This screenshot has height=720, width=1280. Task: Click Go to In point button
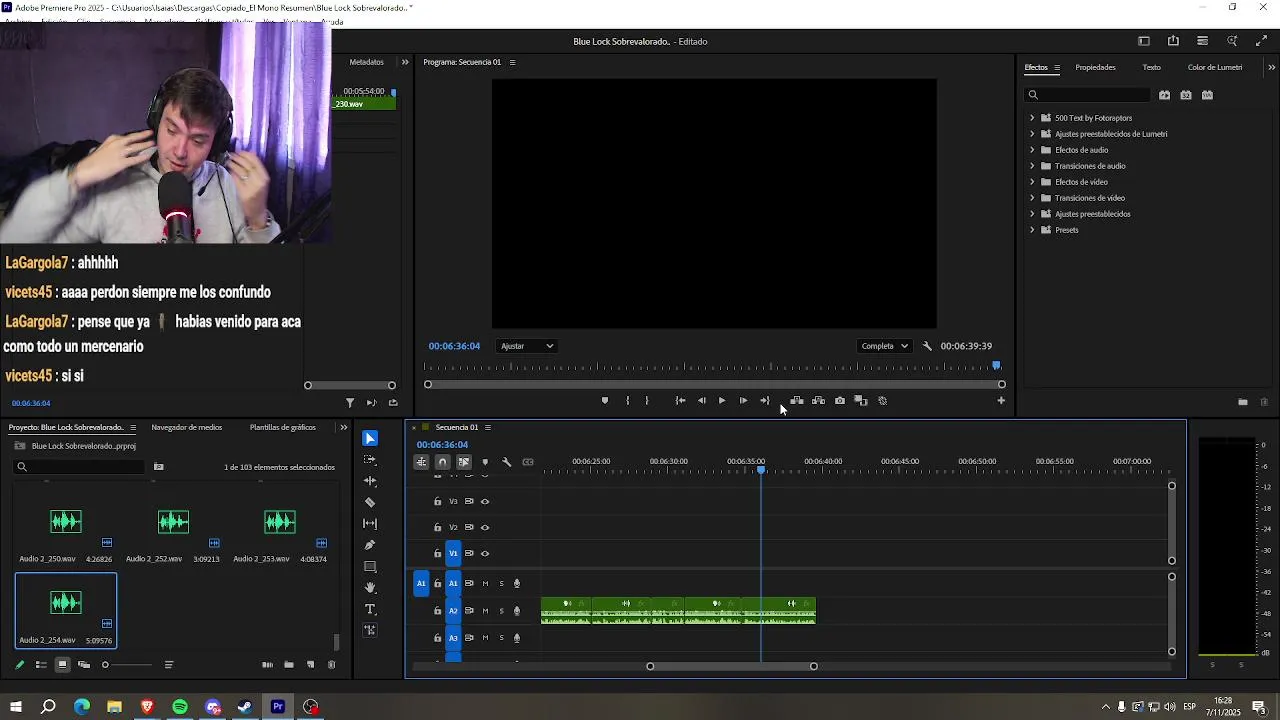click(680, 401)
